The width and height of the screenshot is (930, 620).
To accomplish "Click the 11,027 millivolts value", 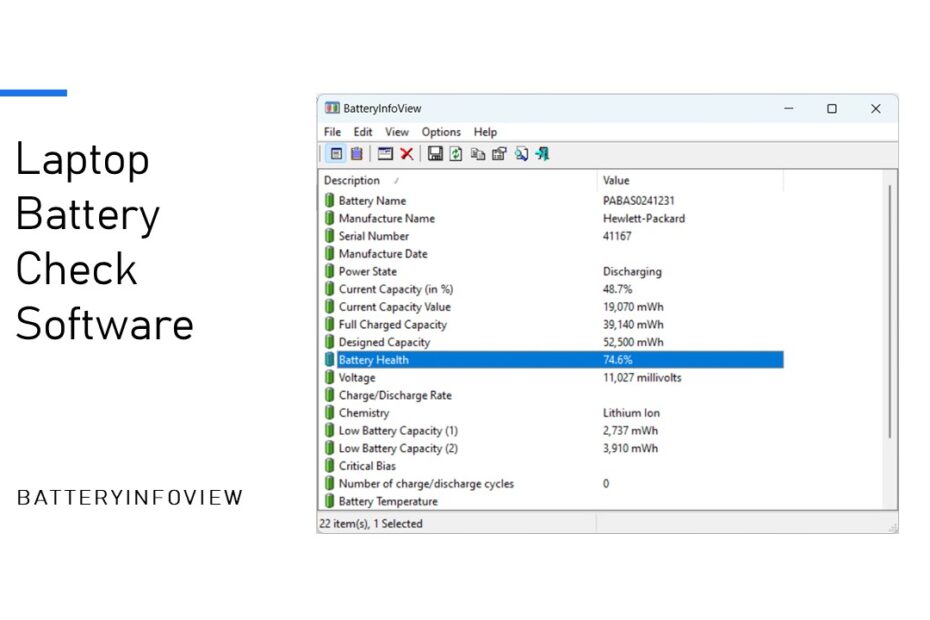I will (x=642, y=377).
